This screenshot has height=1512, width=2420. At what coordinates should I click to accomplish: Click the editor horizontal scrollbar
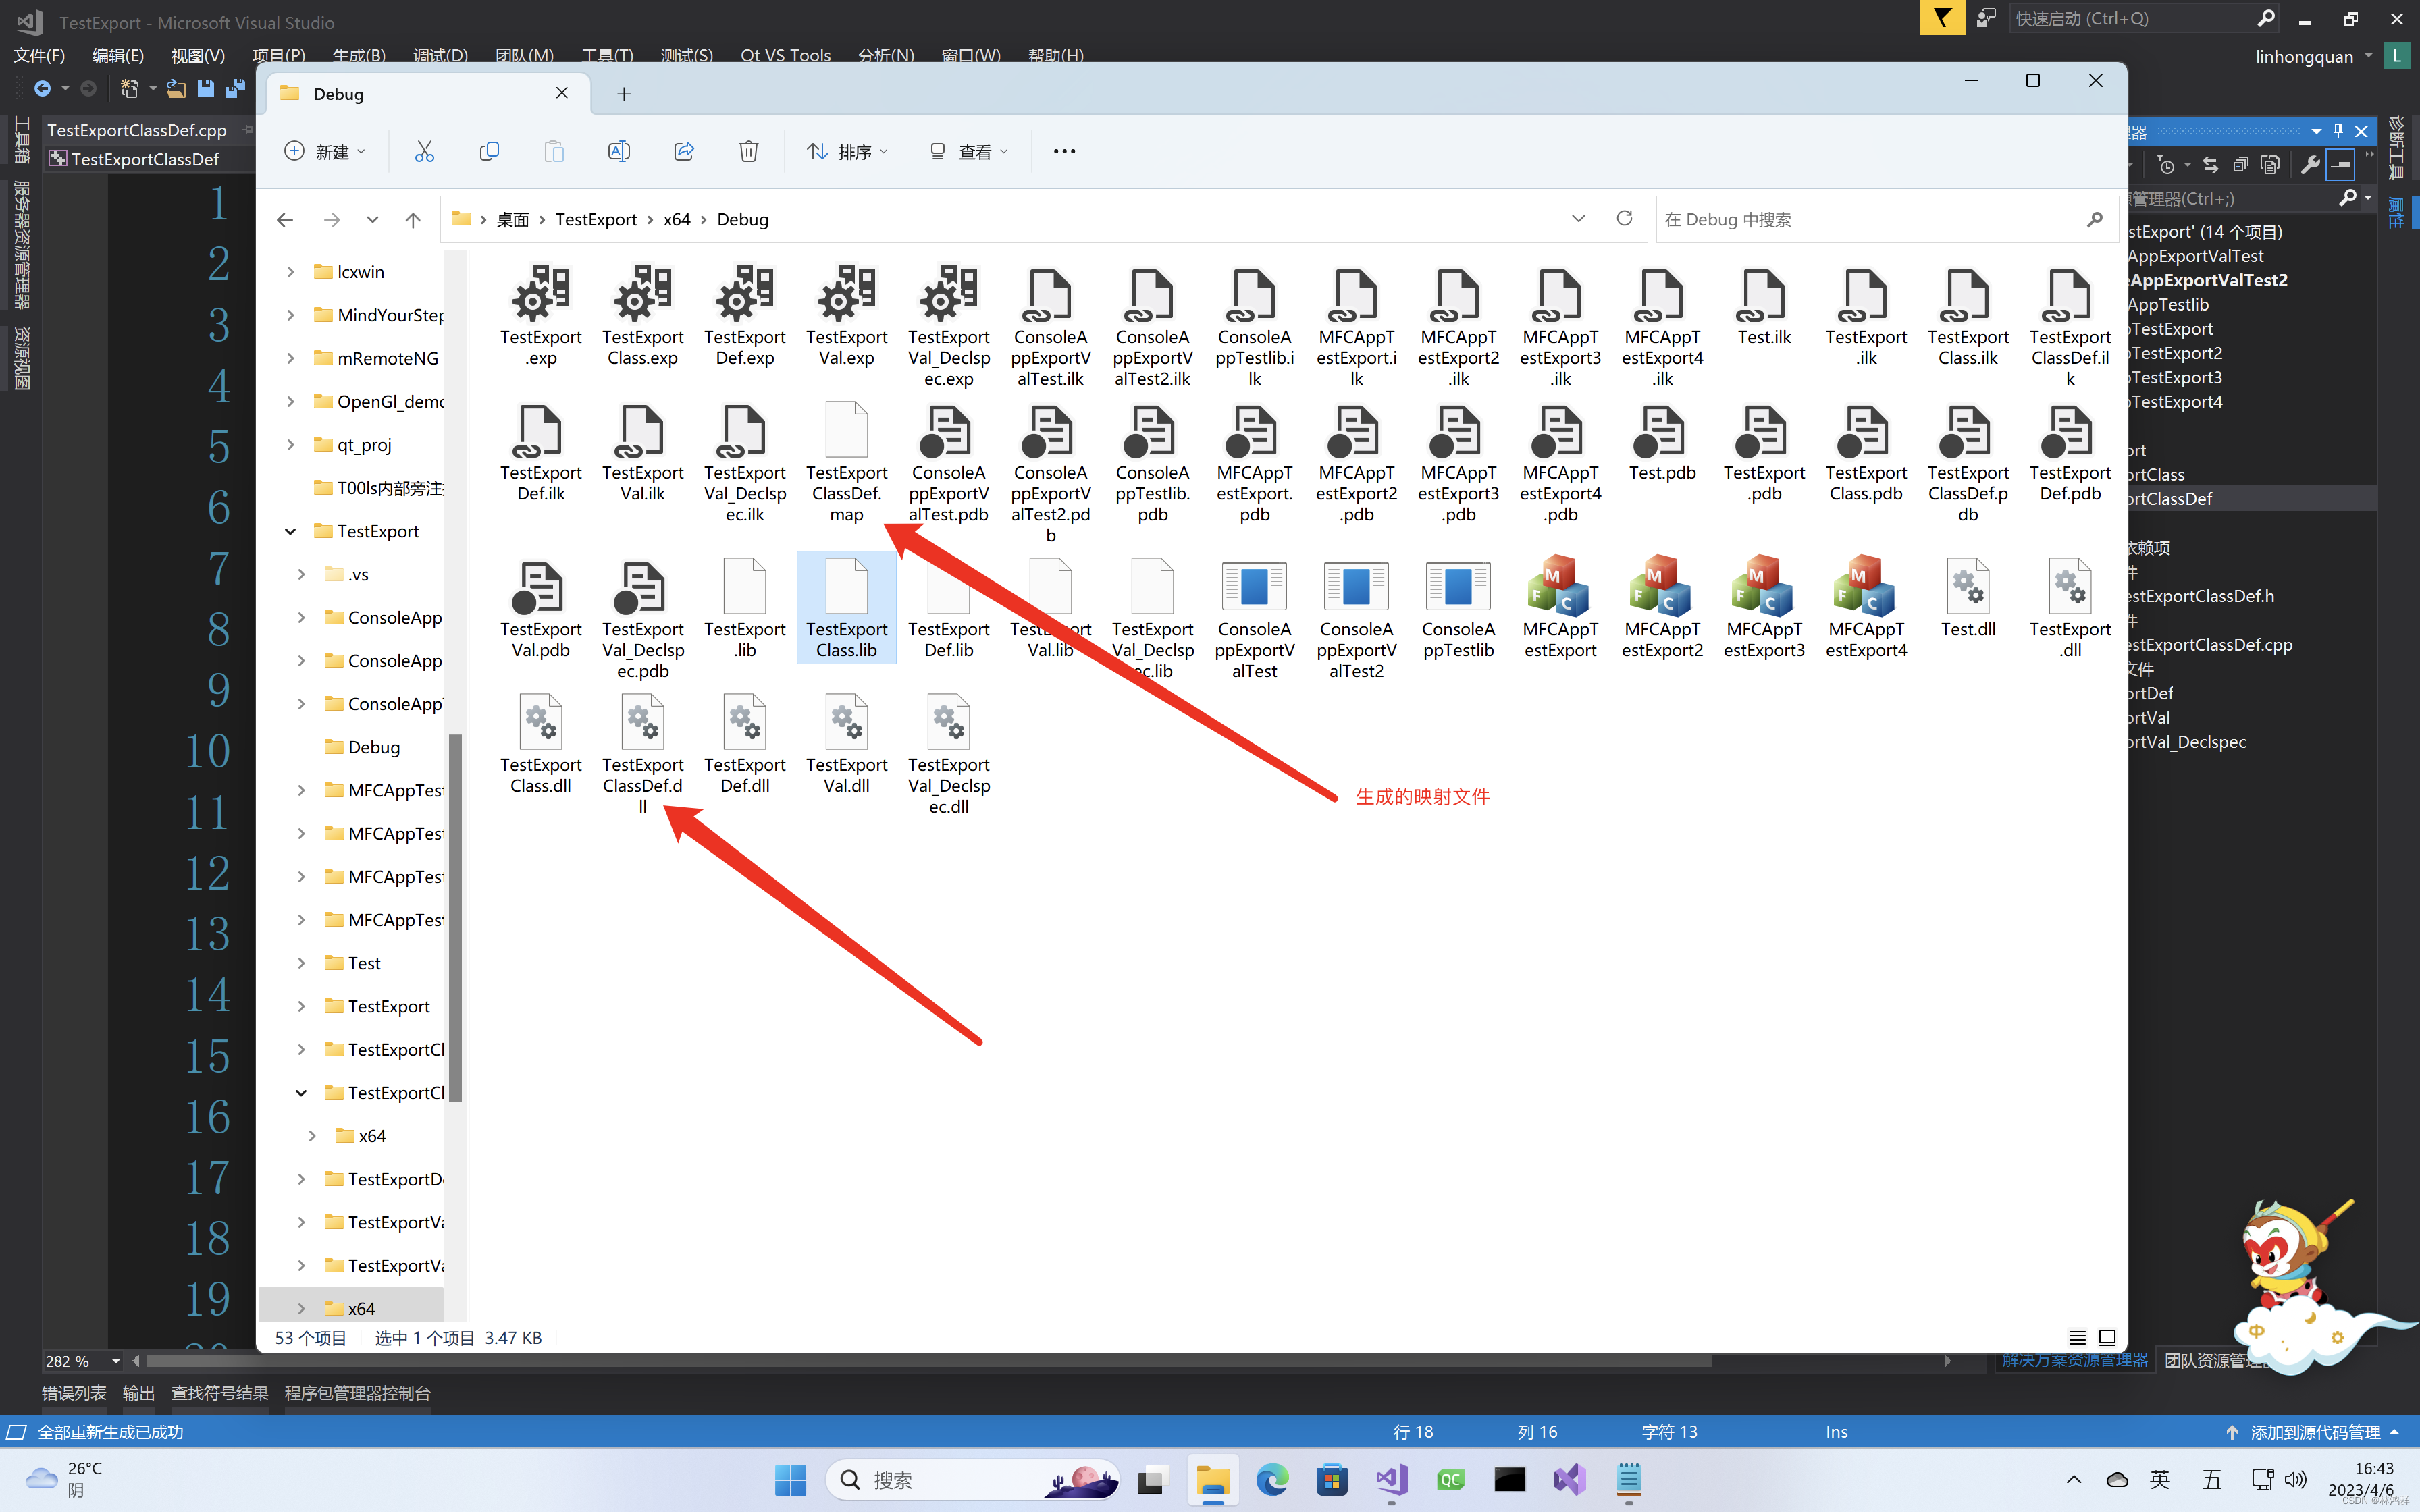click(x=930, y=1361)
